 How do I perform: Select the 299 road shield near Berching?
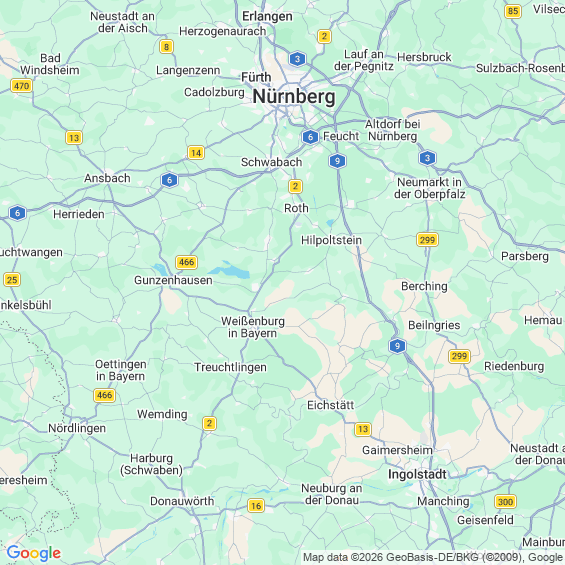click(427, 240)
